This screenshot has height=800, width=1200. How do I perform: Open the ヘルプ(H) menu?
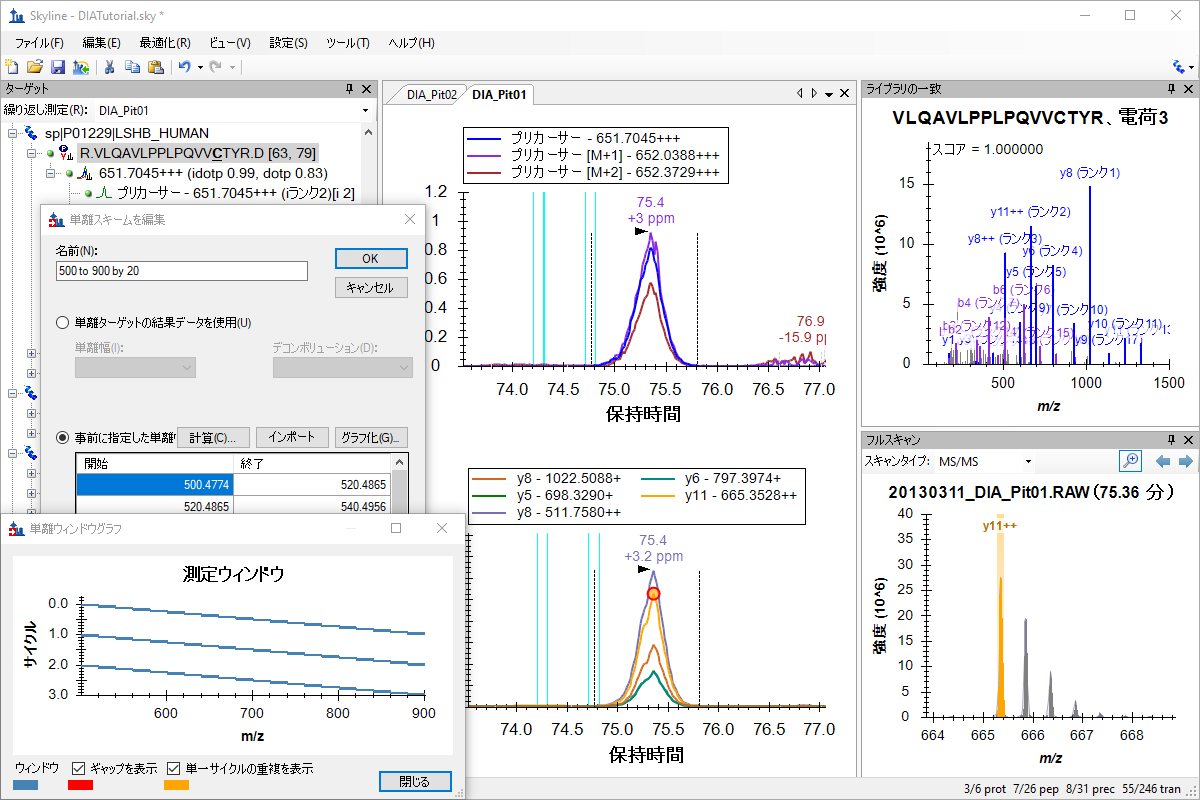tap(411, 43)
